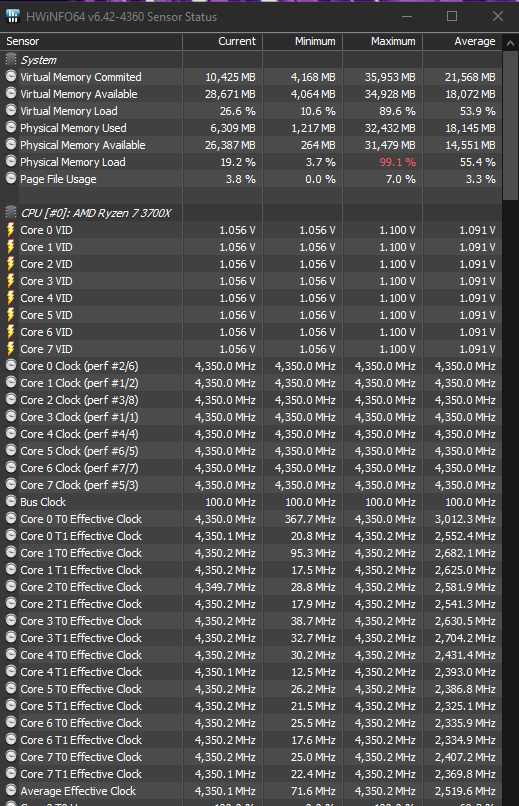This screenshot has width=519, height=806.
Task: Click the Core 0 T0 Effective Clock icon
Action: pyautogui.click(x=11, y=518)
